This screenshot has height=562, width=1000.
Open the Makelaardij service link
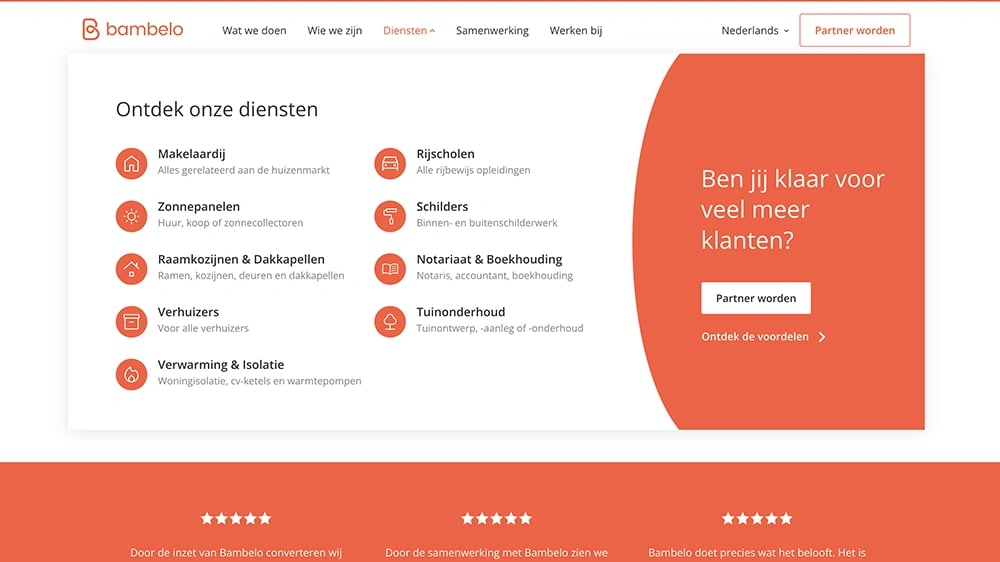coord(191,154)
